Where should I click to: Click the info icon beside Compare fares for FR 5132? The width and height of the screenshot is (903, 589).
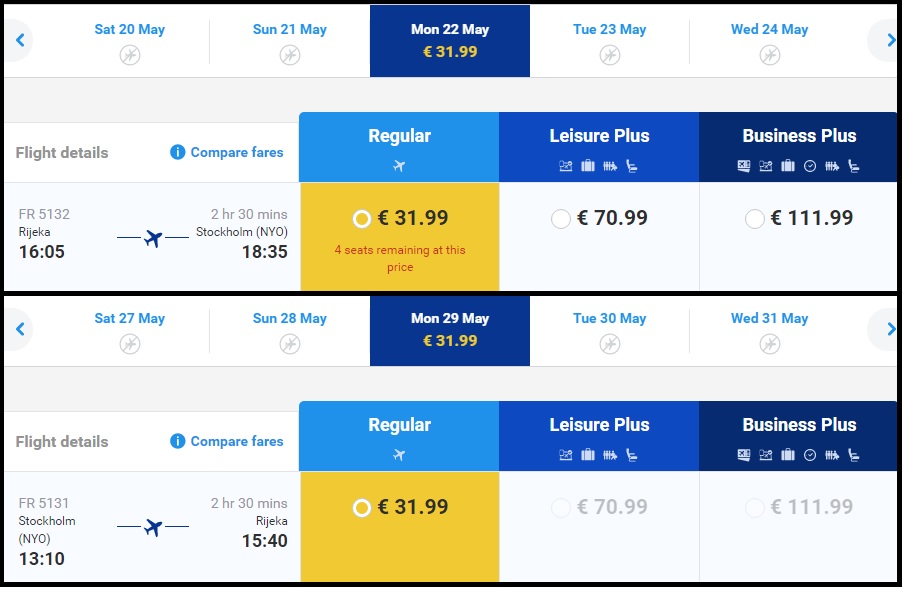178,152
